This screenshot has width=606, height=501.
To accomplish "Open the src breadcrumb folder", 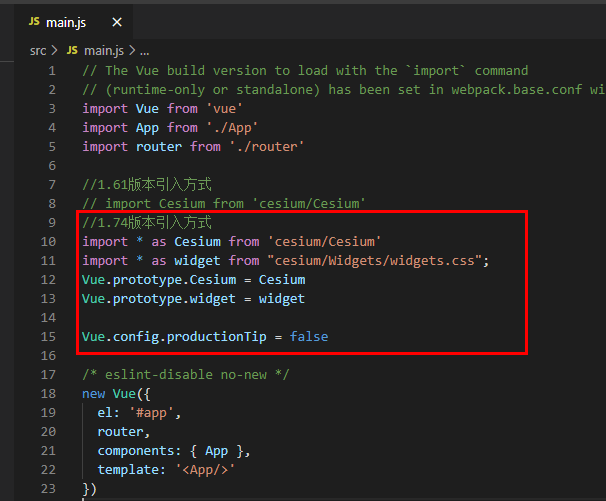I will coord(38,51).
